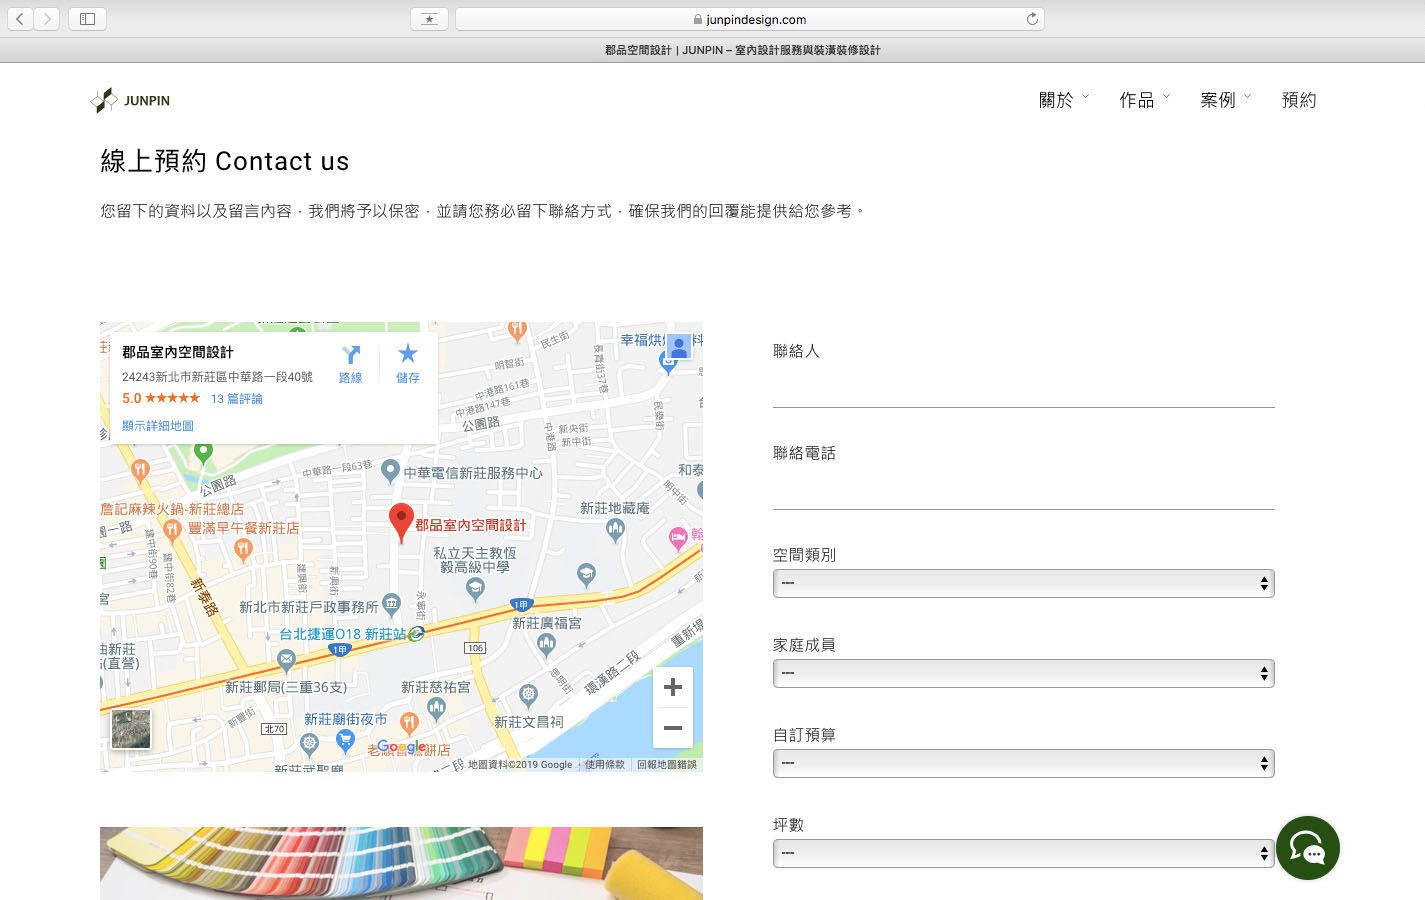Toggle the Safari sidebar button
The image size is (1425, 900).
88,19
